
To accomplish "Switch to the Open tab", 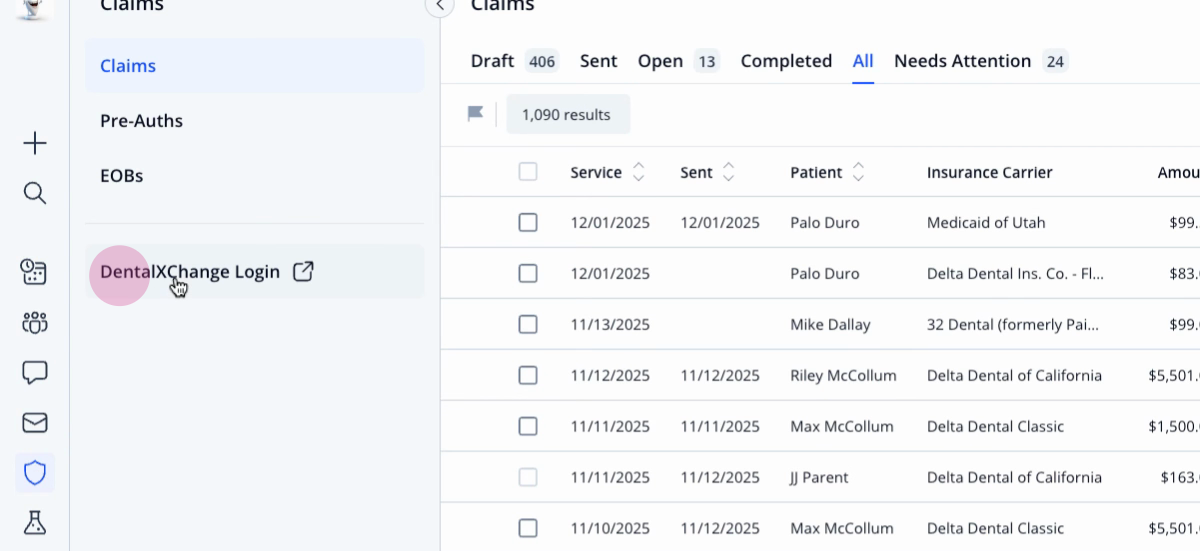I will [x=660, y=61].
